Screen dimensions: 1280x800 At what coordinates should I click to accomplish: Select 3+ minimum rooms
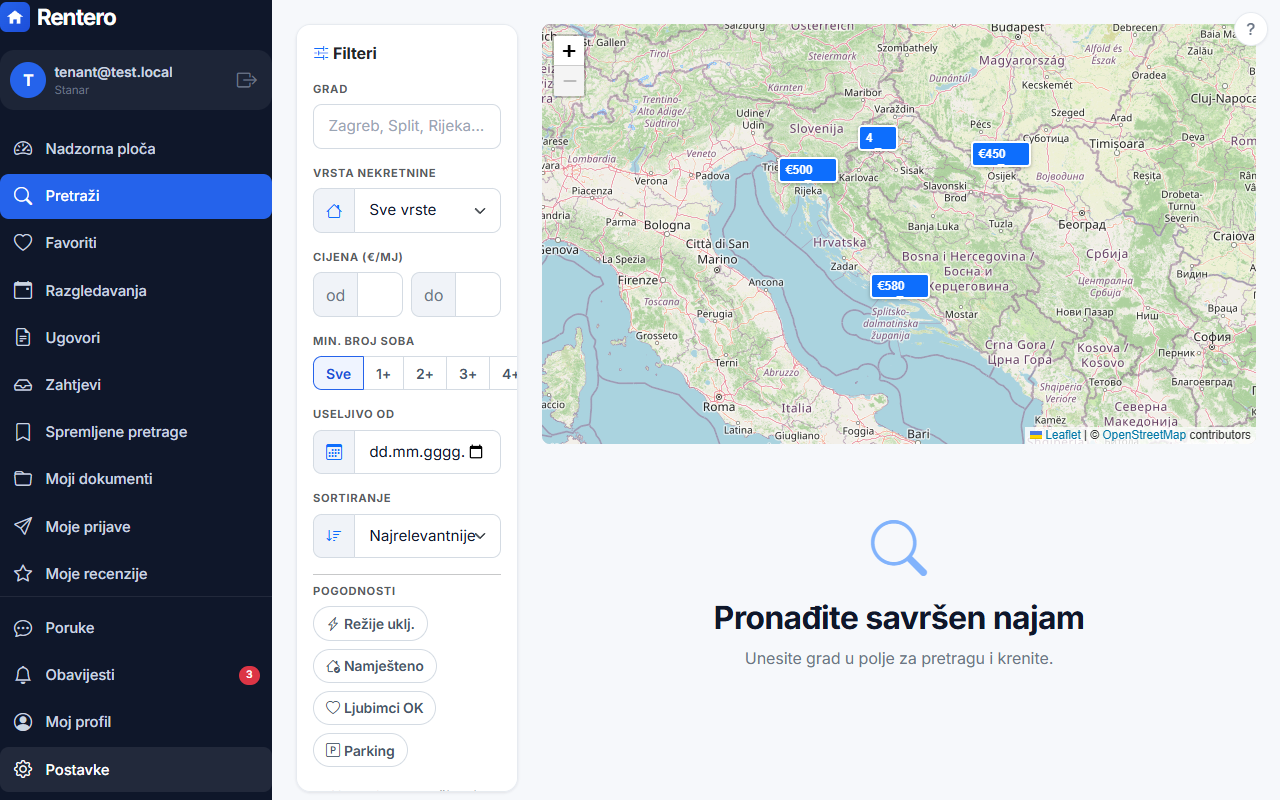click(x=468, y=374)
